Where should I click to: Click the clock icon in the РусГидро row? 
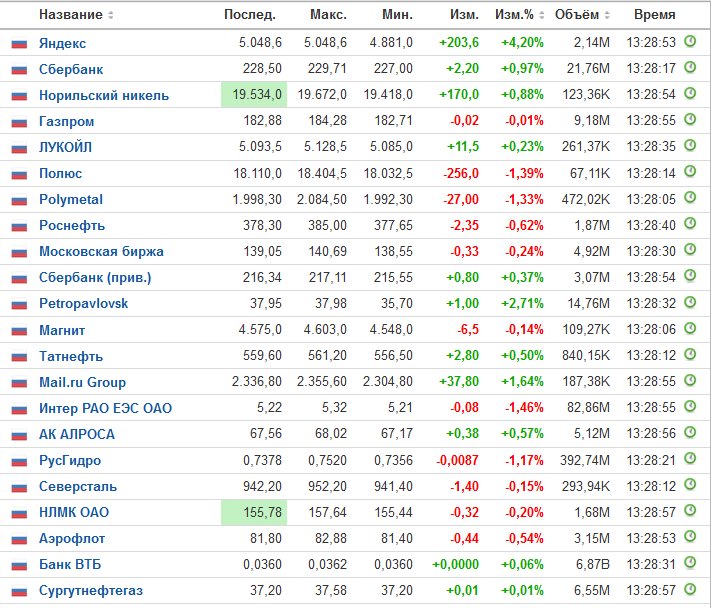click(x=690, y=459)
